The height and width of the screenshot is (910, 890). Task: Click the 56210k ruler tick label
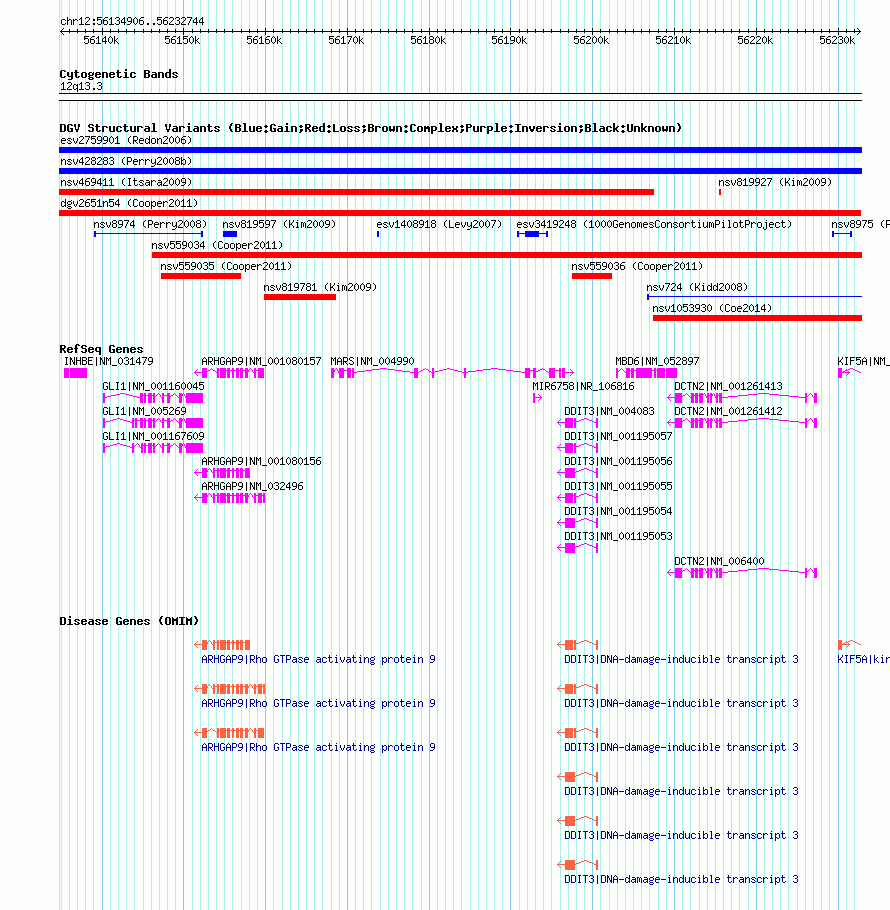673,41
